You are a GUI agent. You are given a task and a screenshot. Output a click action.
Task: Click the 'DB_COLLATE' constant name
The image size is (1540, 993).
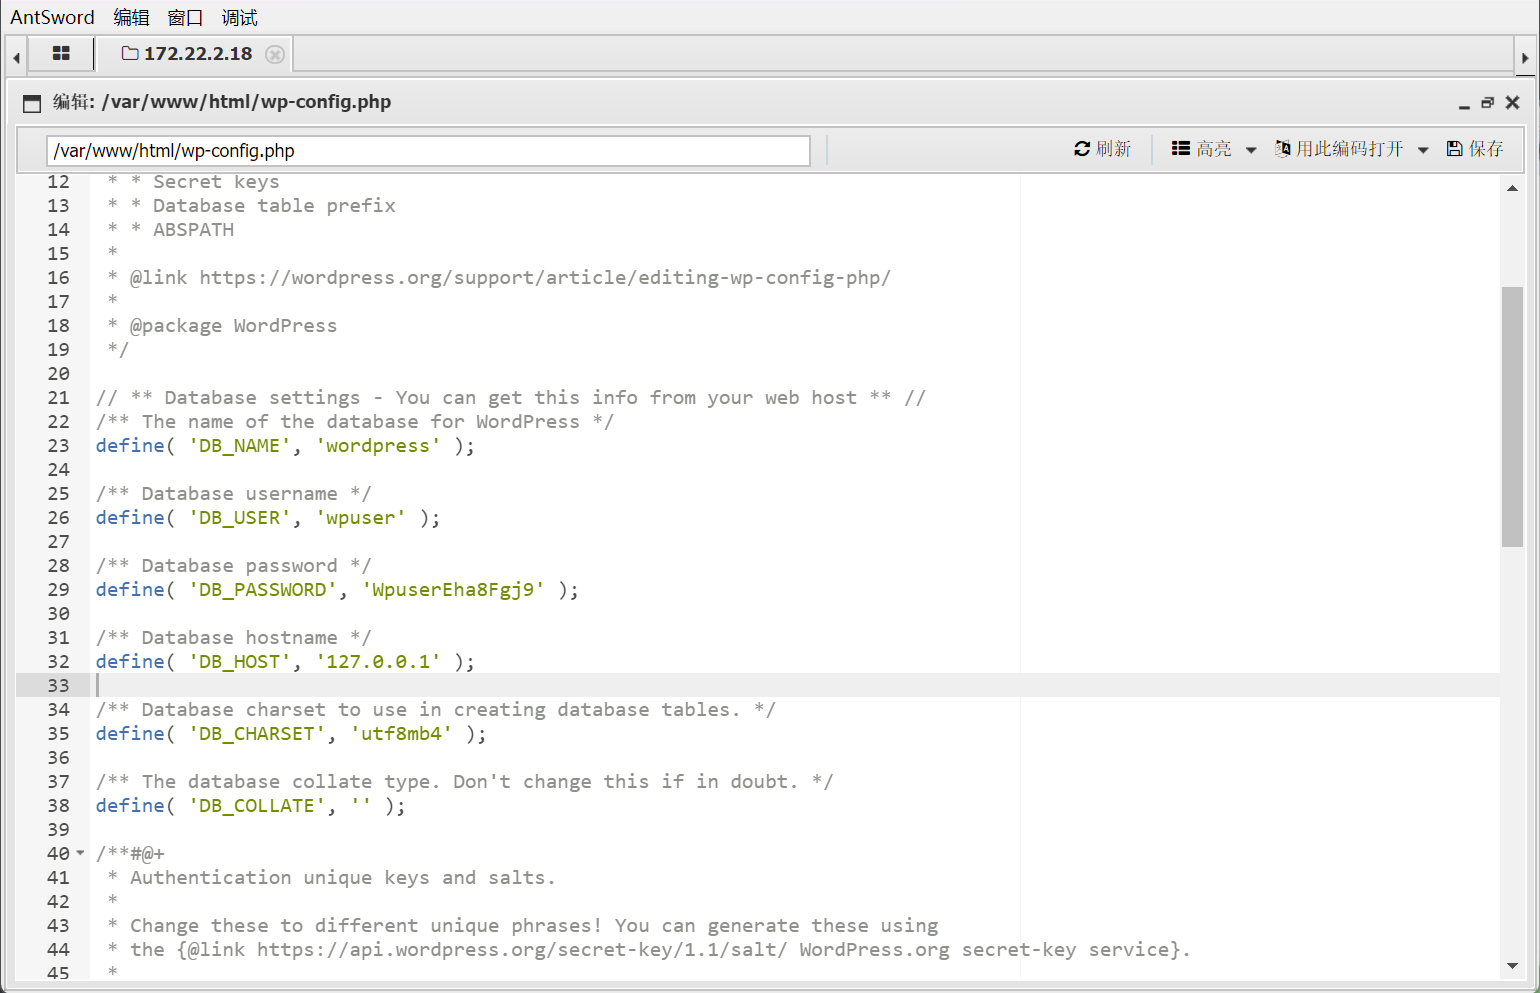257,806
